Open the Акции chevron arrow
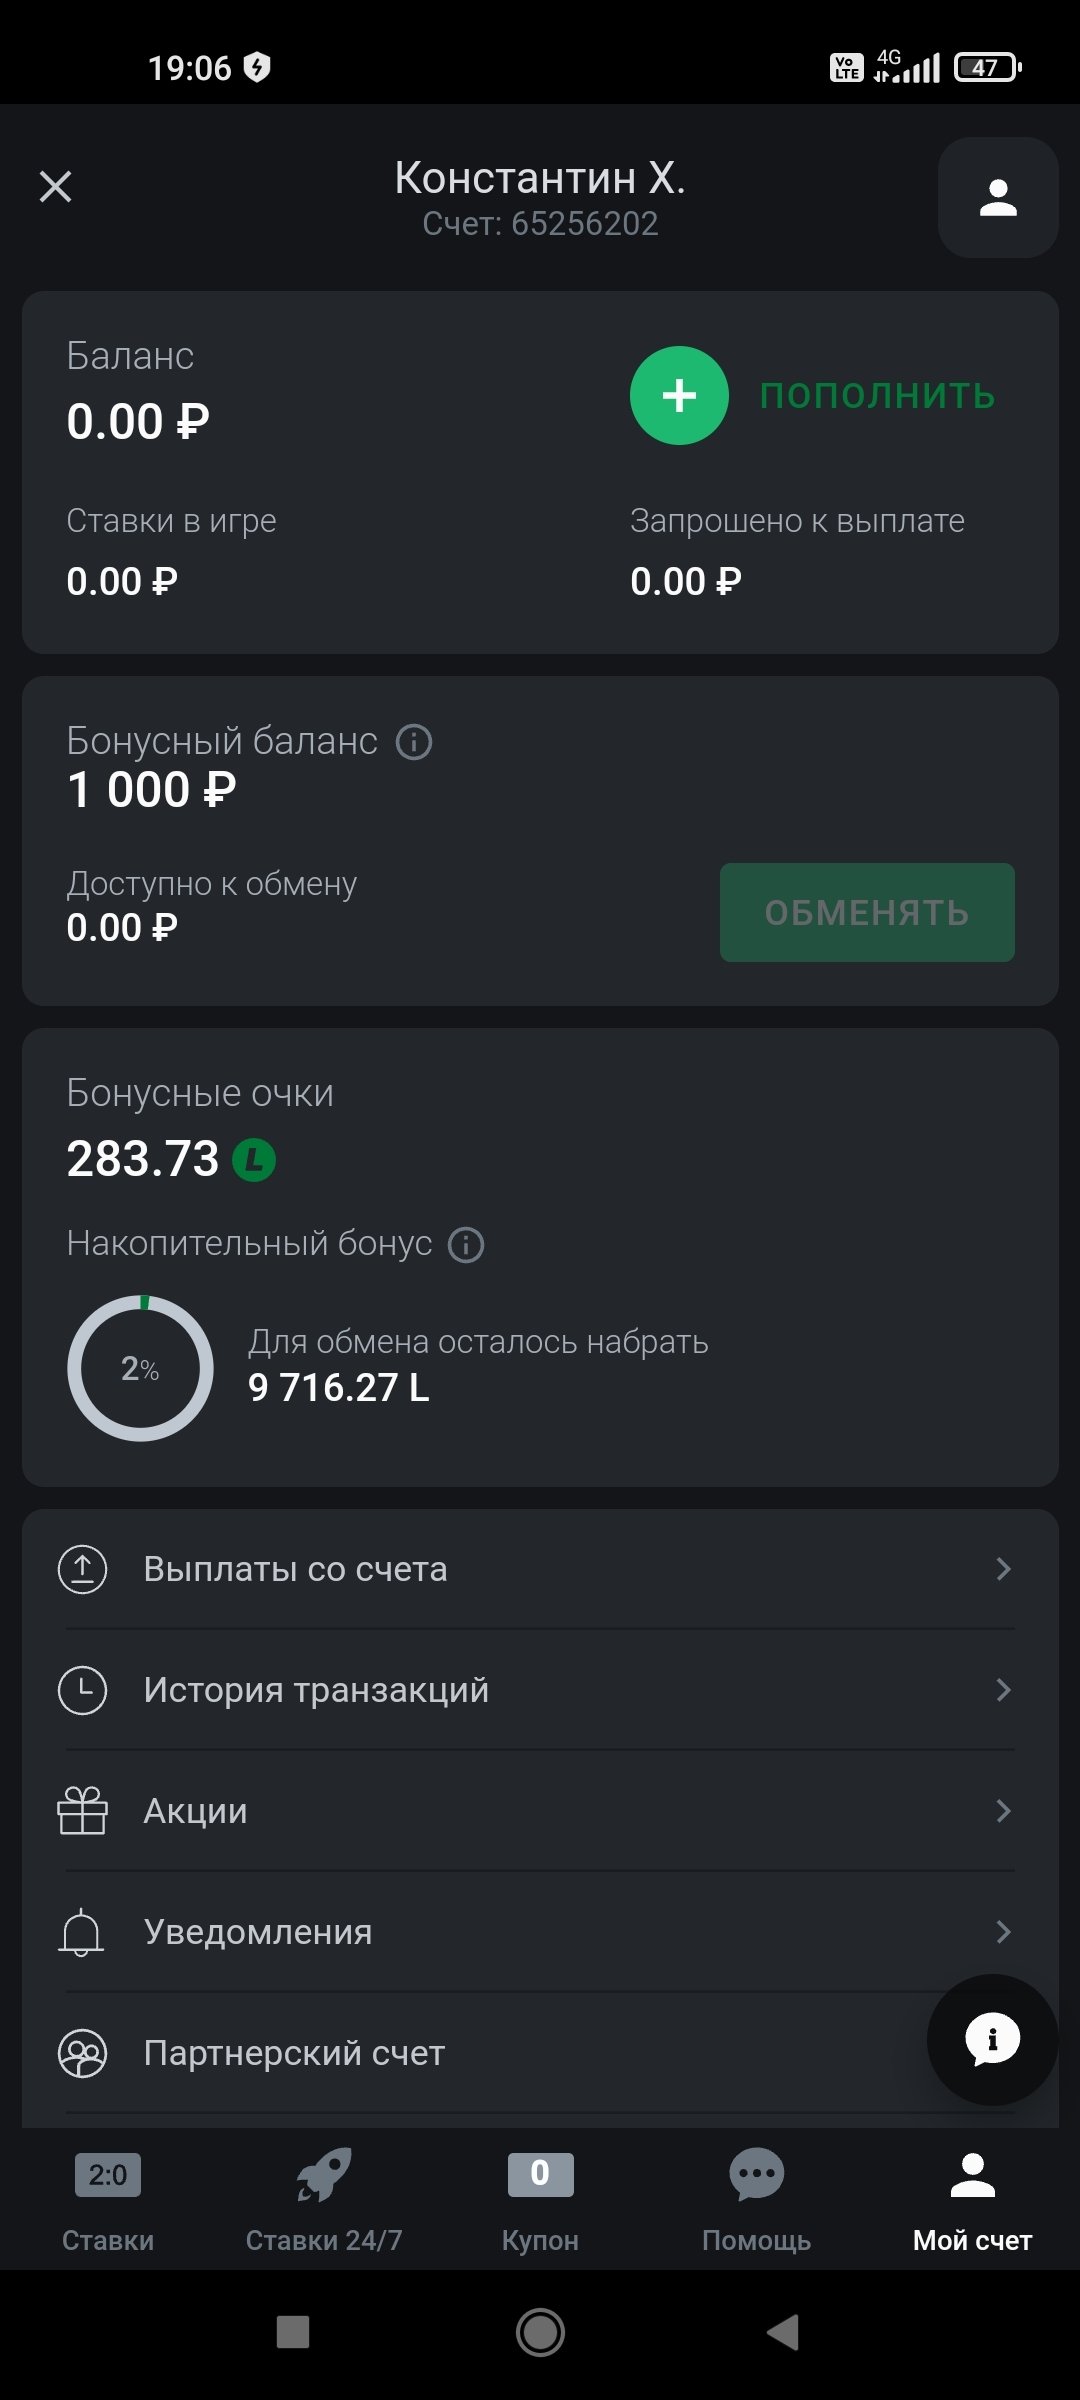 pyautogui.click(x=1003, y=1811)
